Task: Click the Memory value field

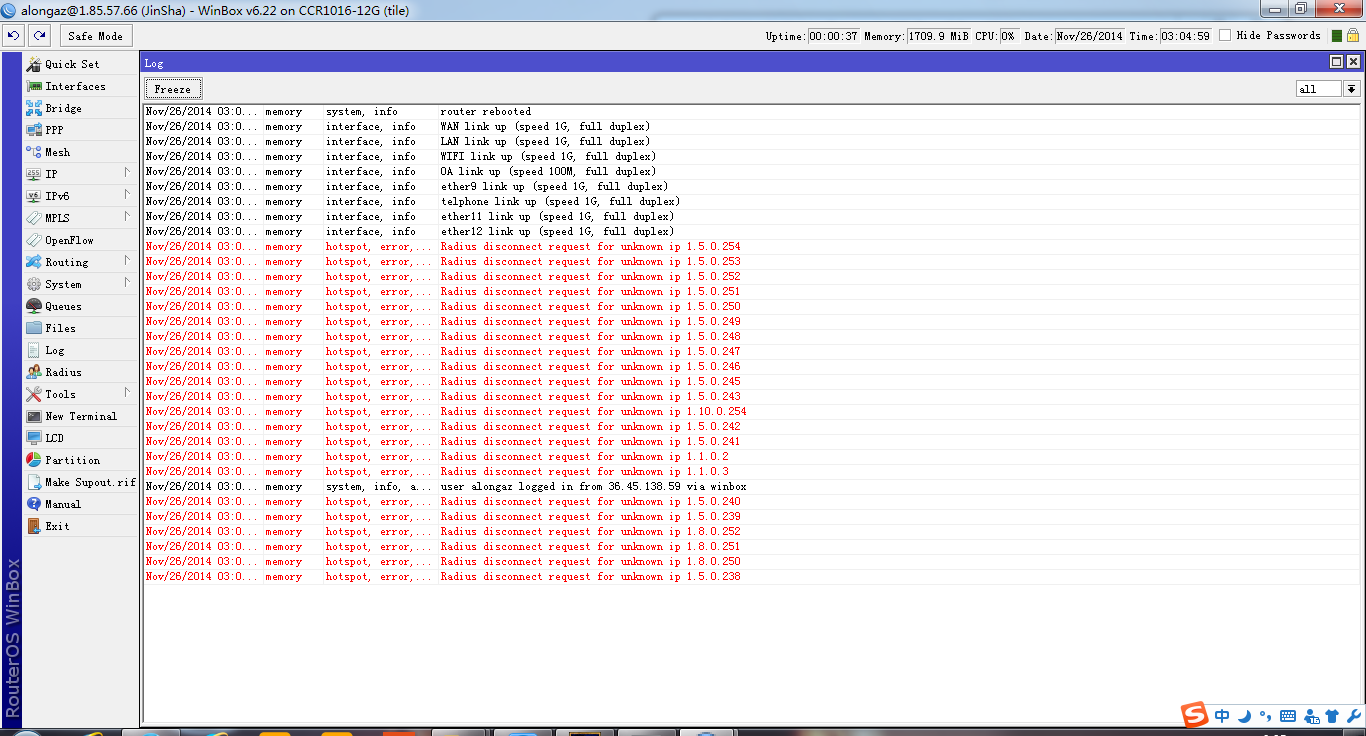Action: [939, 36]
